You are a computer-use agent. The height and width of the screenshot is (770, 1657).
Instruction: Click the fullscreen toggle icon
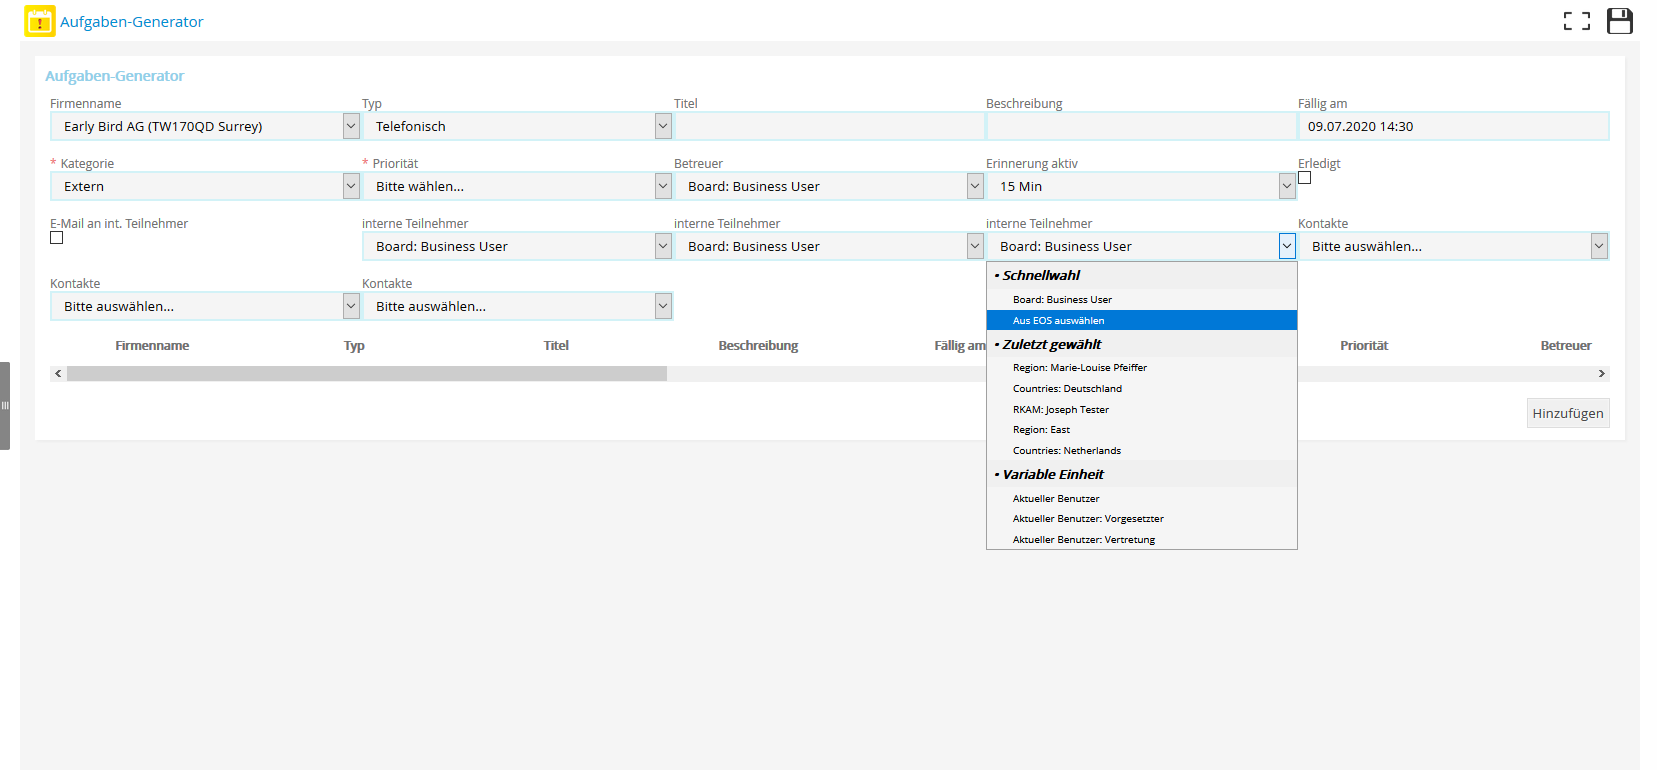click(1576, 21)
